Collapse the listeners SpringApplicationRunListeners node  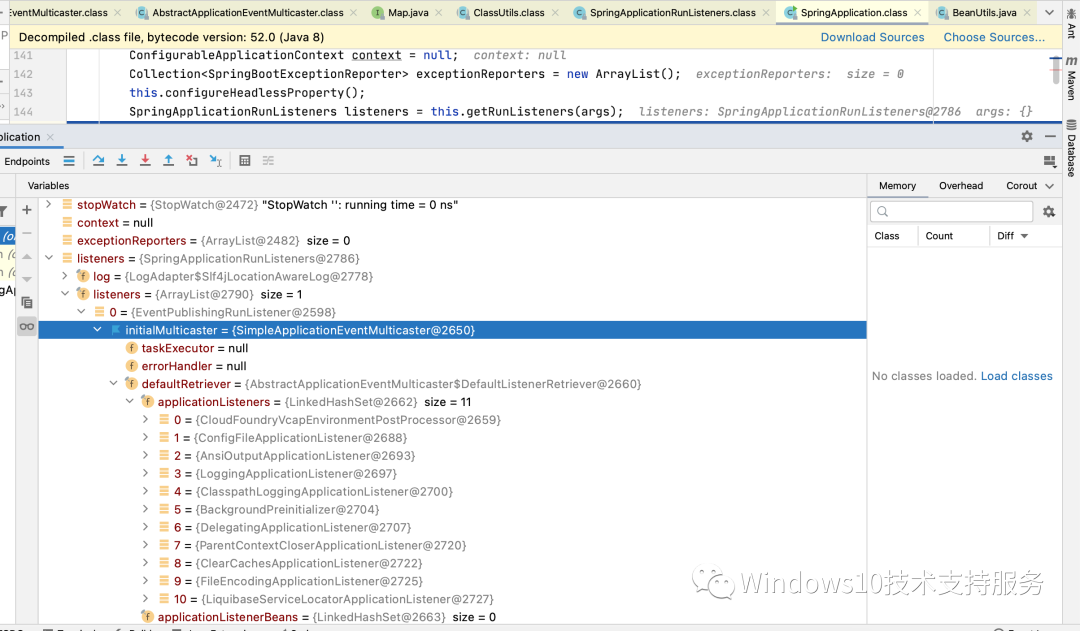point(48,258)
